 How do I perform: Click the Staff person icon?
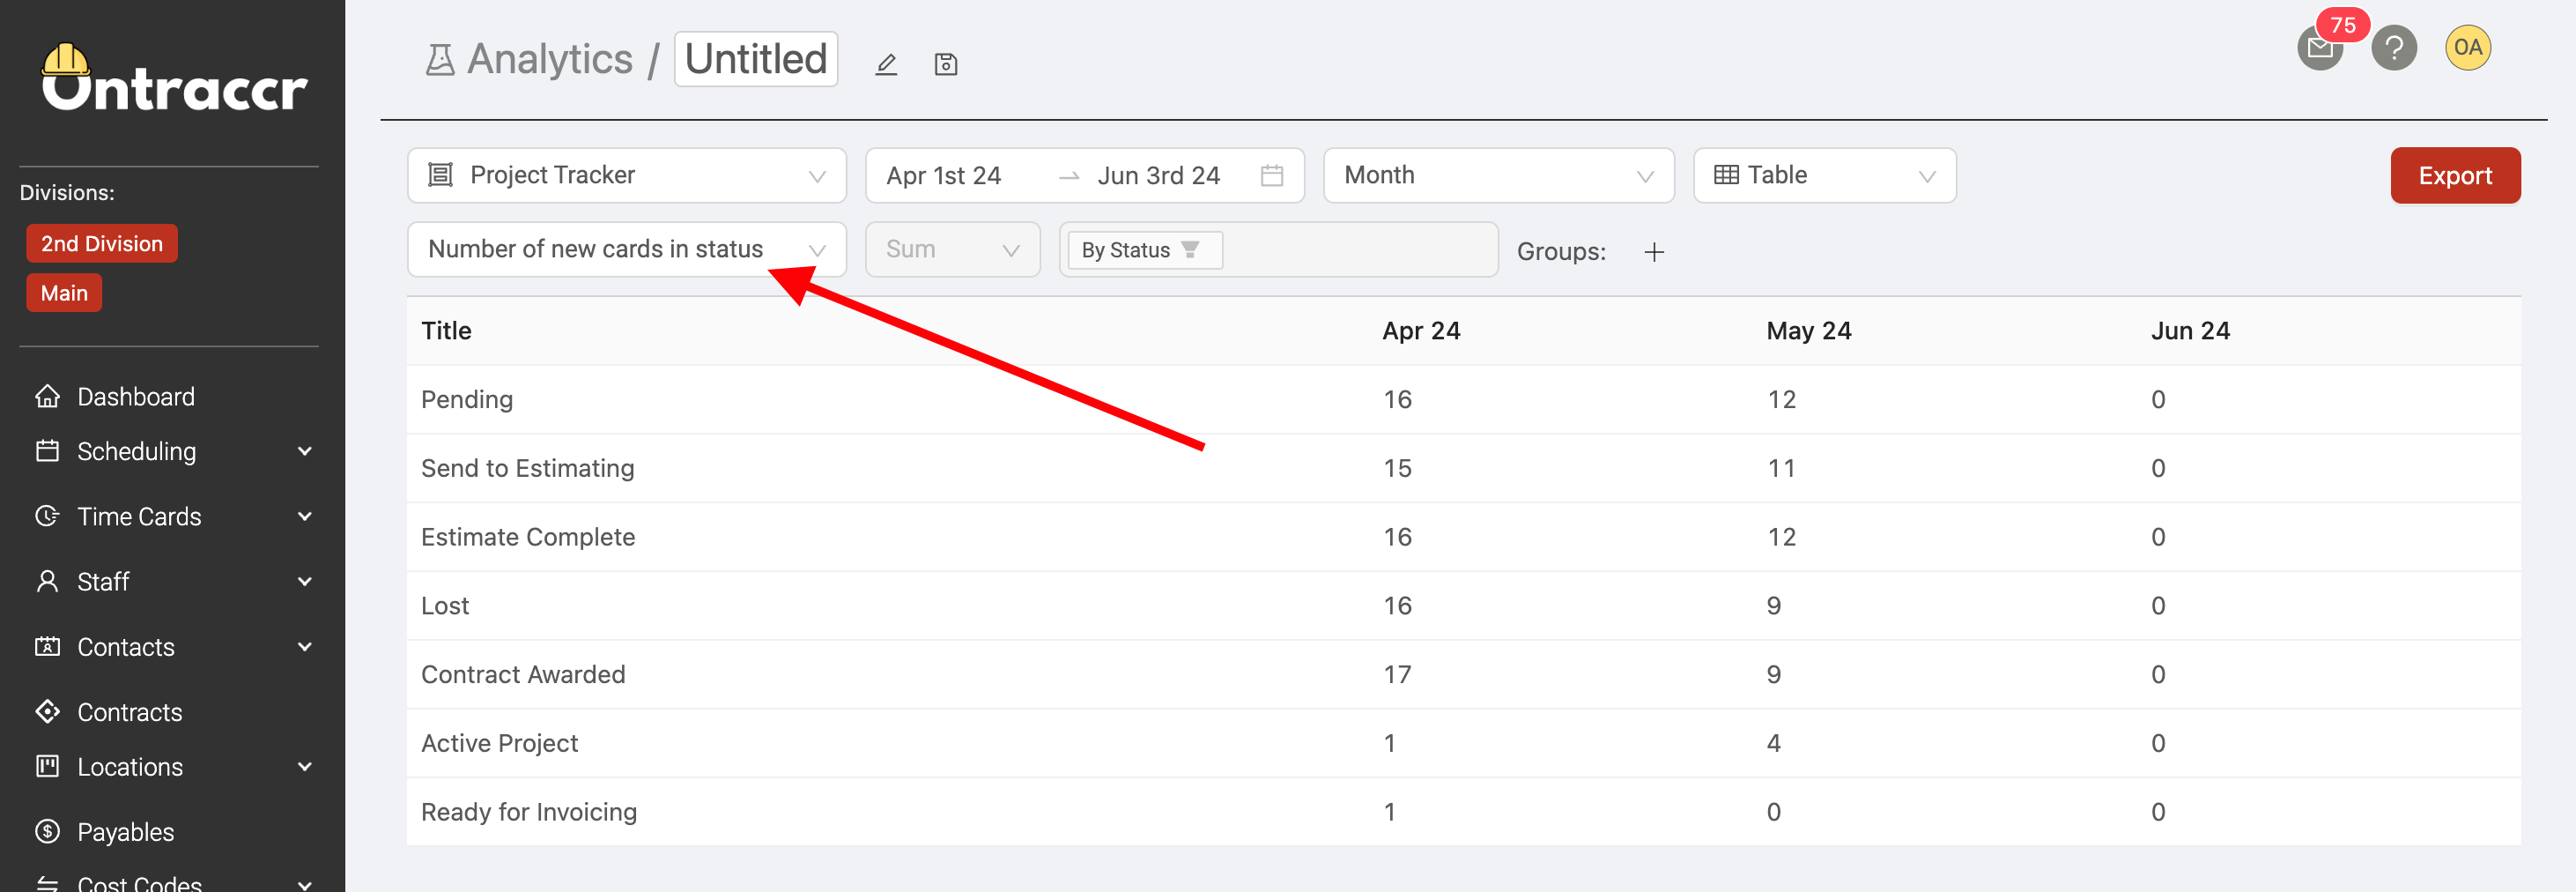pos(47,581)
